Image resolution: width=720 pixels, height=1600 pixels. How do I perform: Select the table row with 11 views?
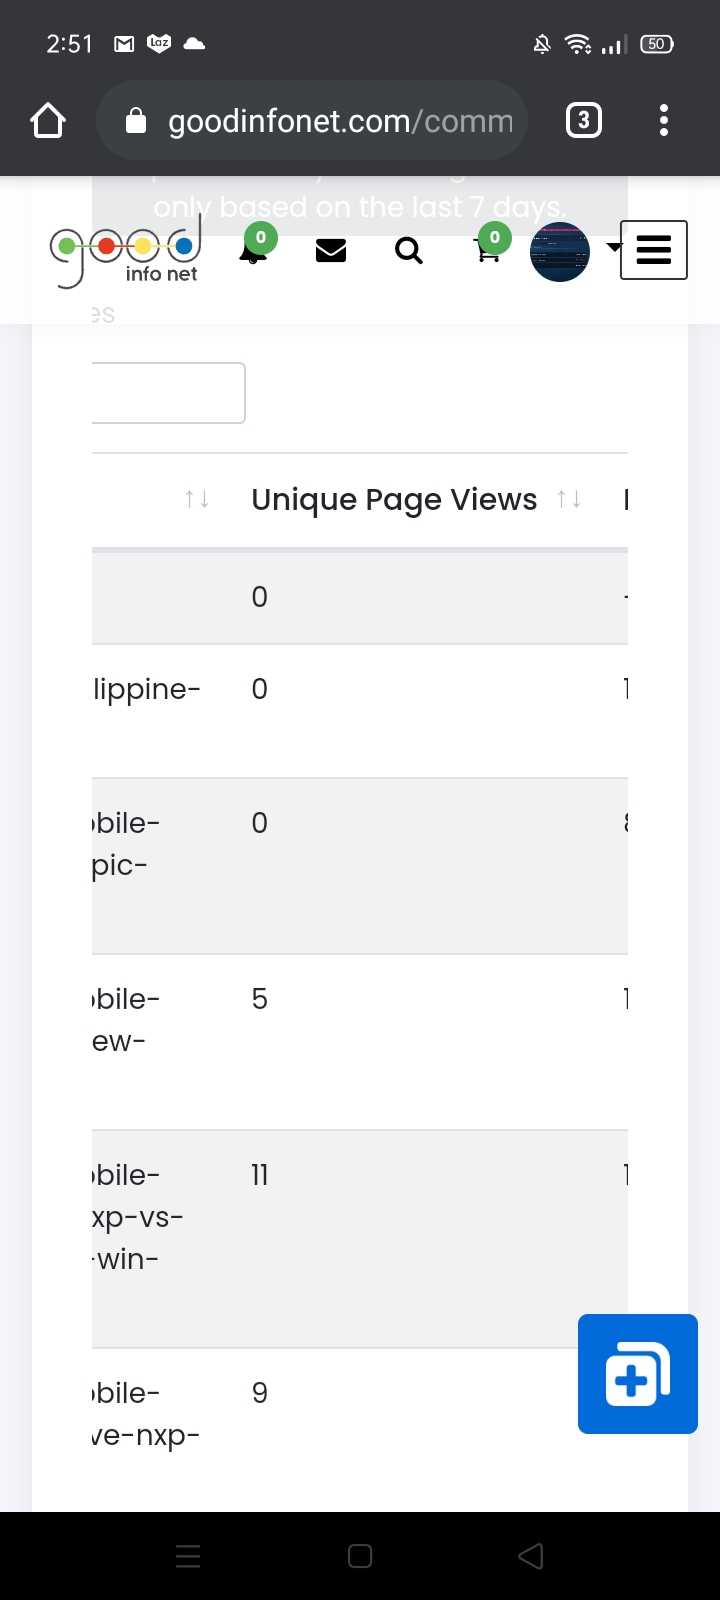pos(360,1238)
